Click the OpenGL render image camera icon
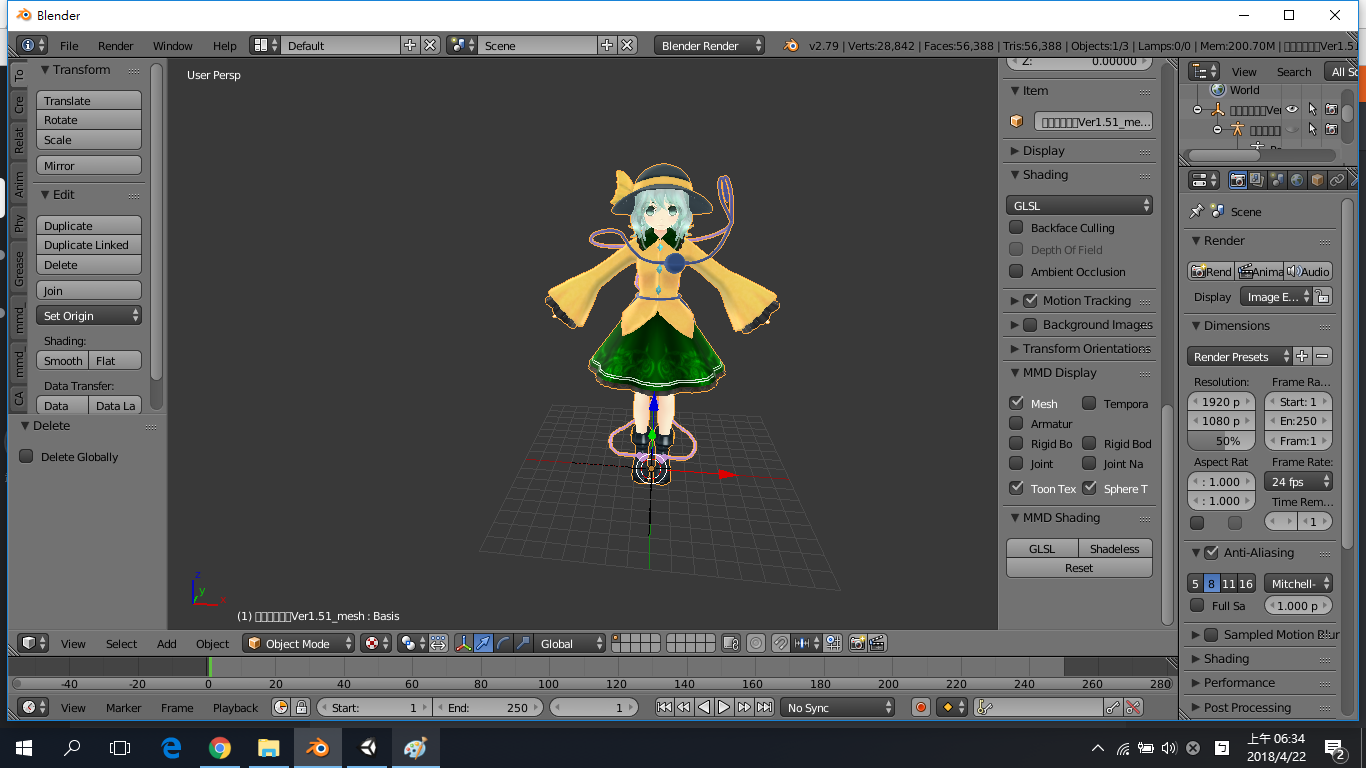Image resolution: width=1366 pixels, height=768 pixels. pos(857,643)
